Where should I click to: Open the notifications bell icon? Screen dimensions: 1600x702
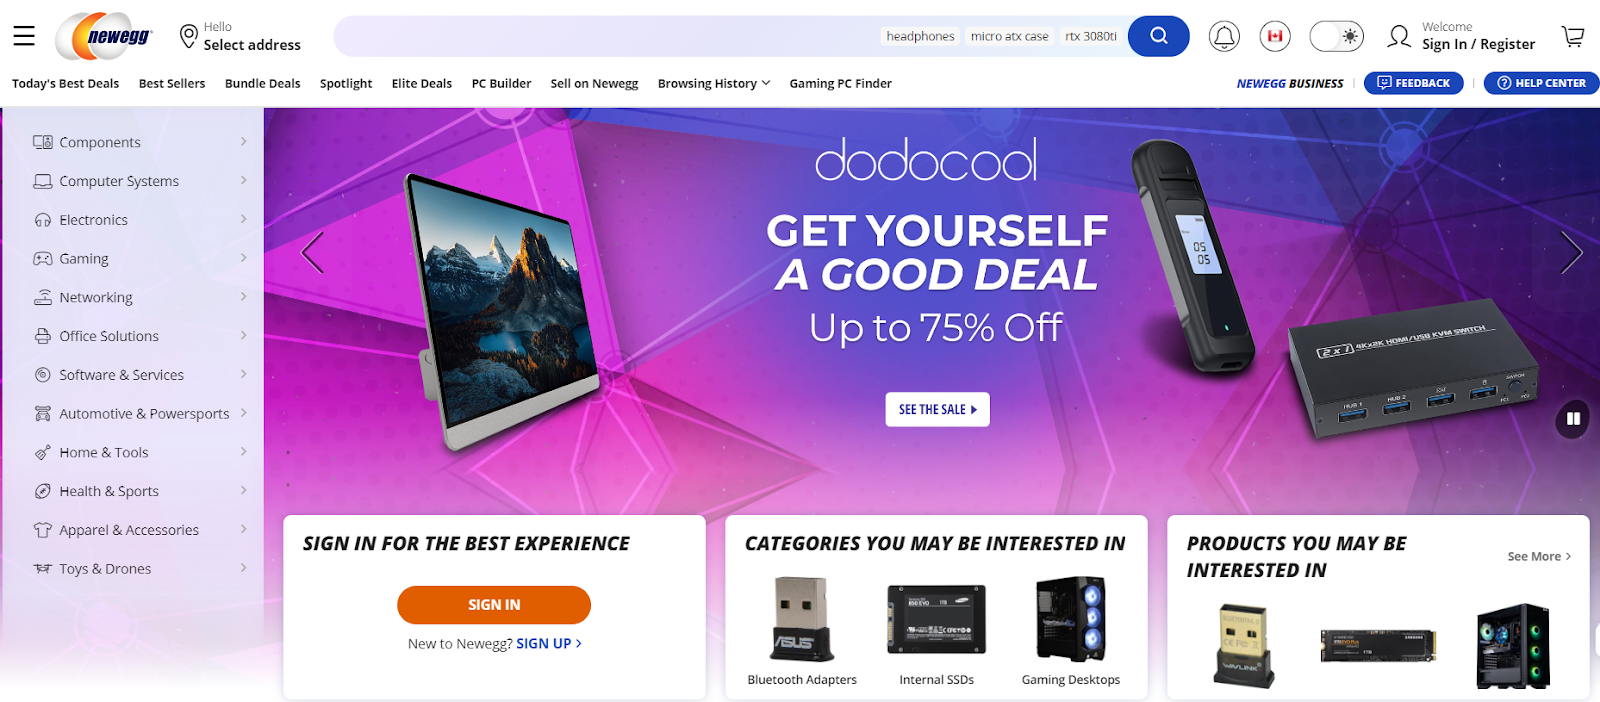coord(1224,37)
